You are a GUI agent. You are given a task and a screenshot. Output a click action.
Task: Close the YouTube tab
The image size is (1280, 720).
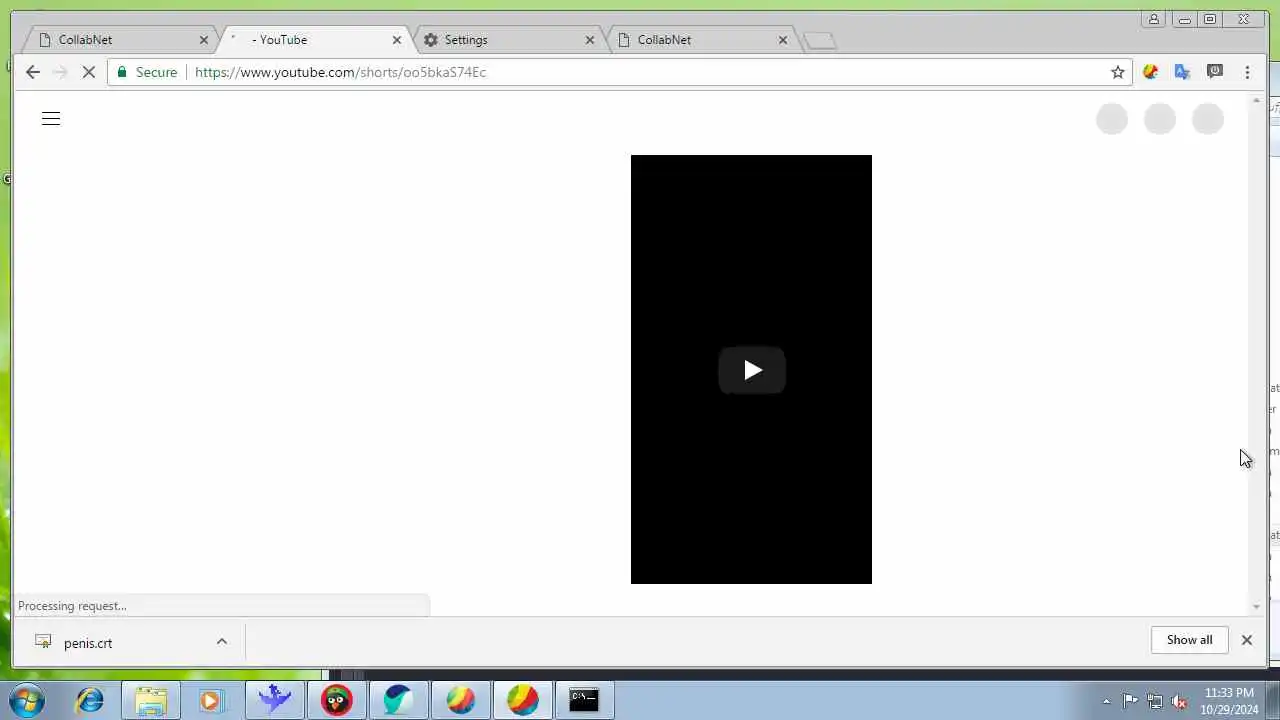(x=397, y=40)
